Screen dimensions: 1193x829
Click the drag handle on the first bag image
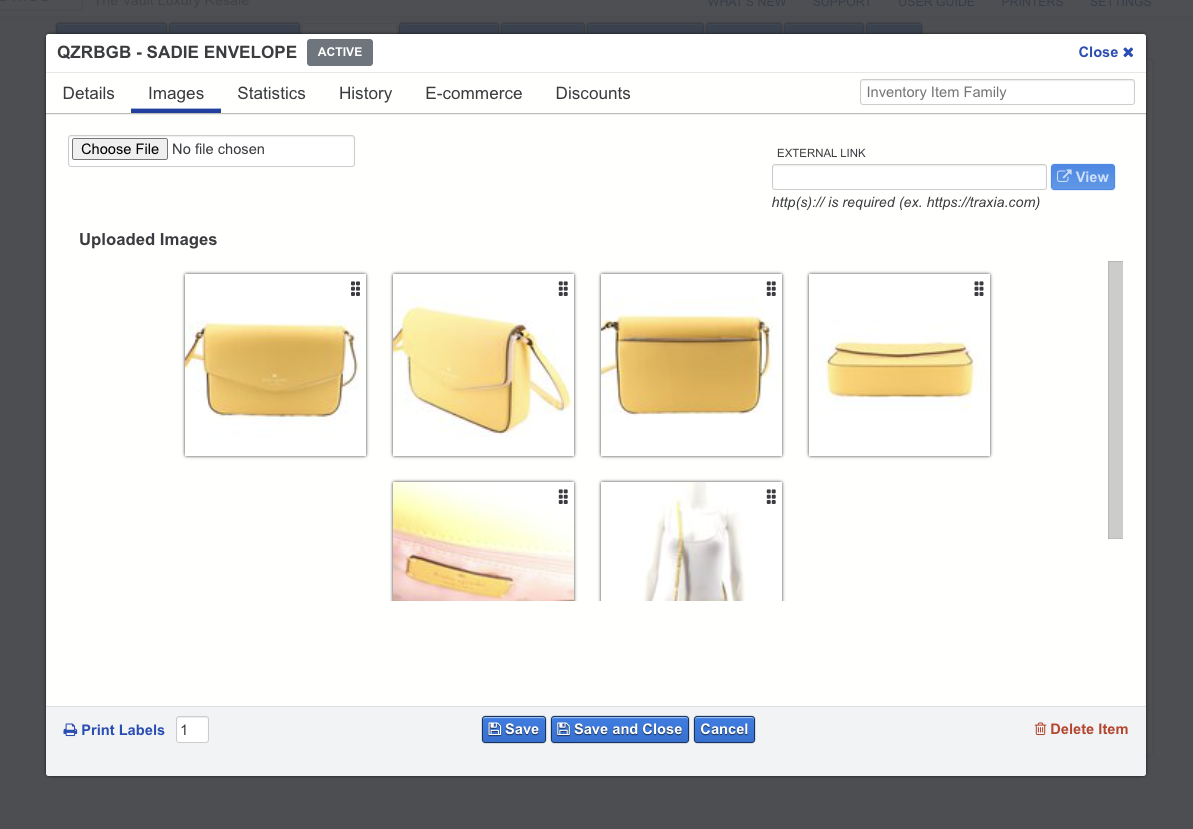point(355,288)
